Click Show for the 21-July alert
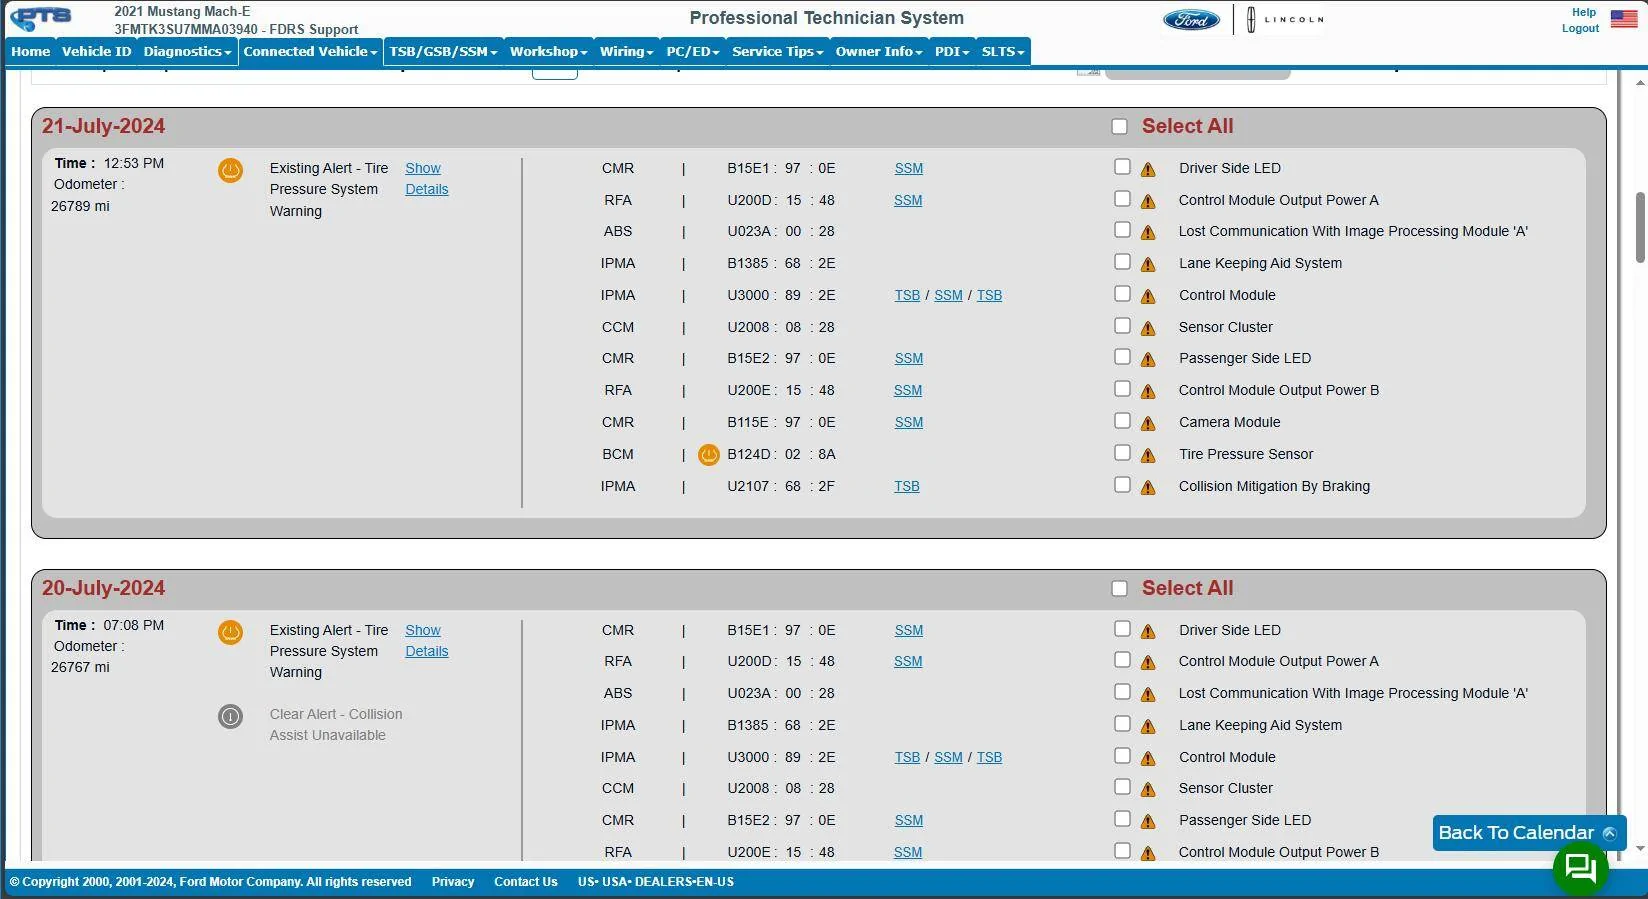The height and width of the screenshot is (899, 1648). [423, 169]
